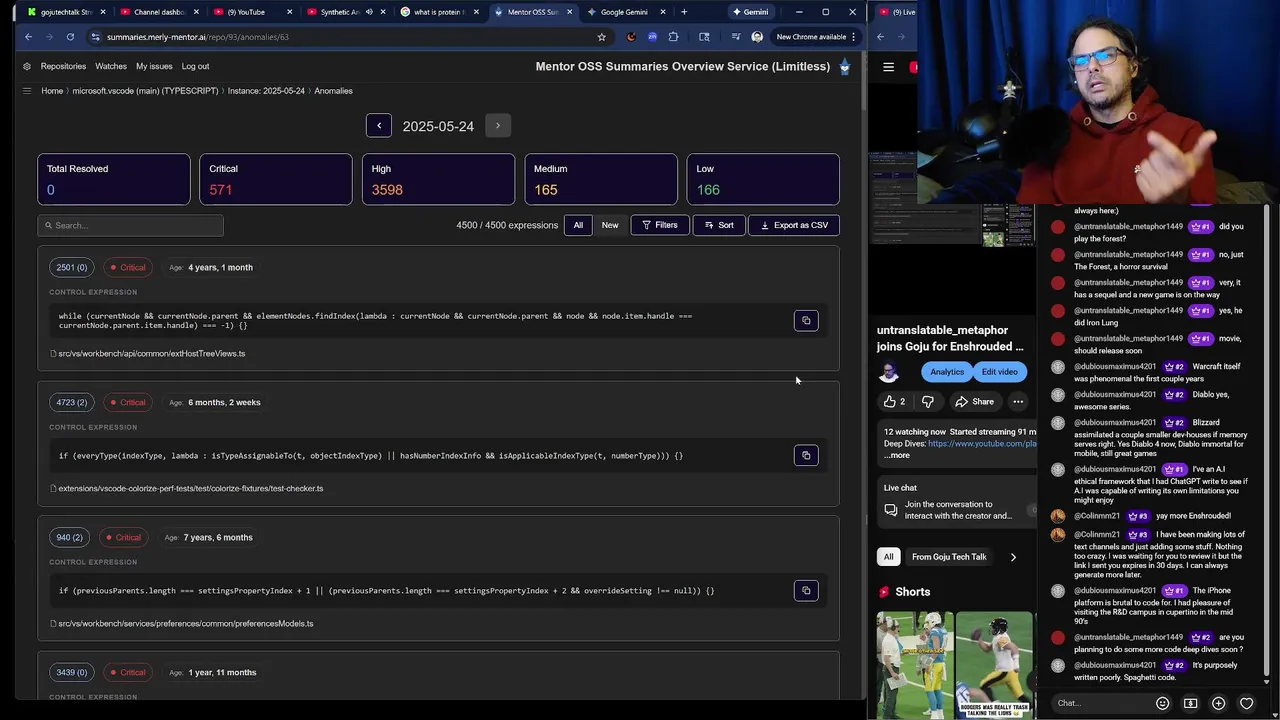Click Log out
The height and width of the screenshot is (720, 1280).
pos(195,66)
